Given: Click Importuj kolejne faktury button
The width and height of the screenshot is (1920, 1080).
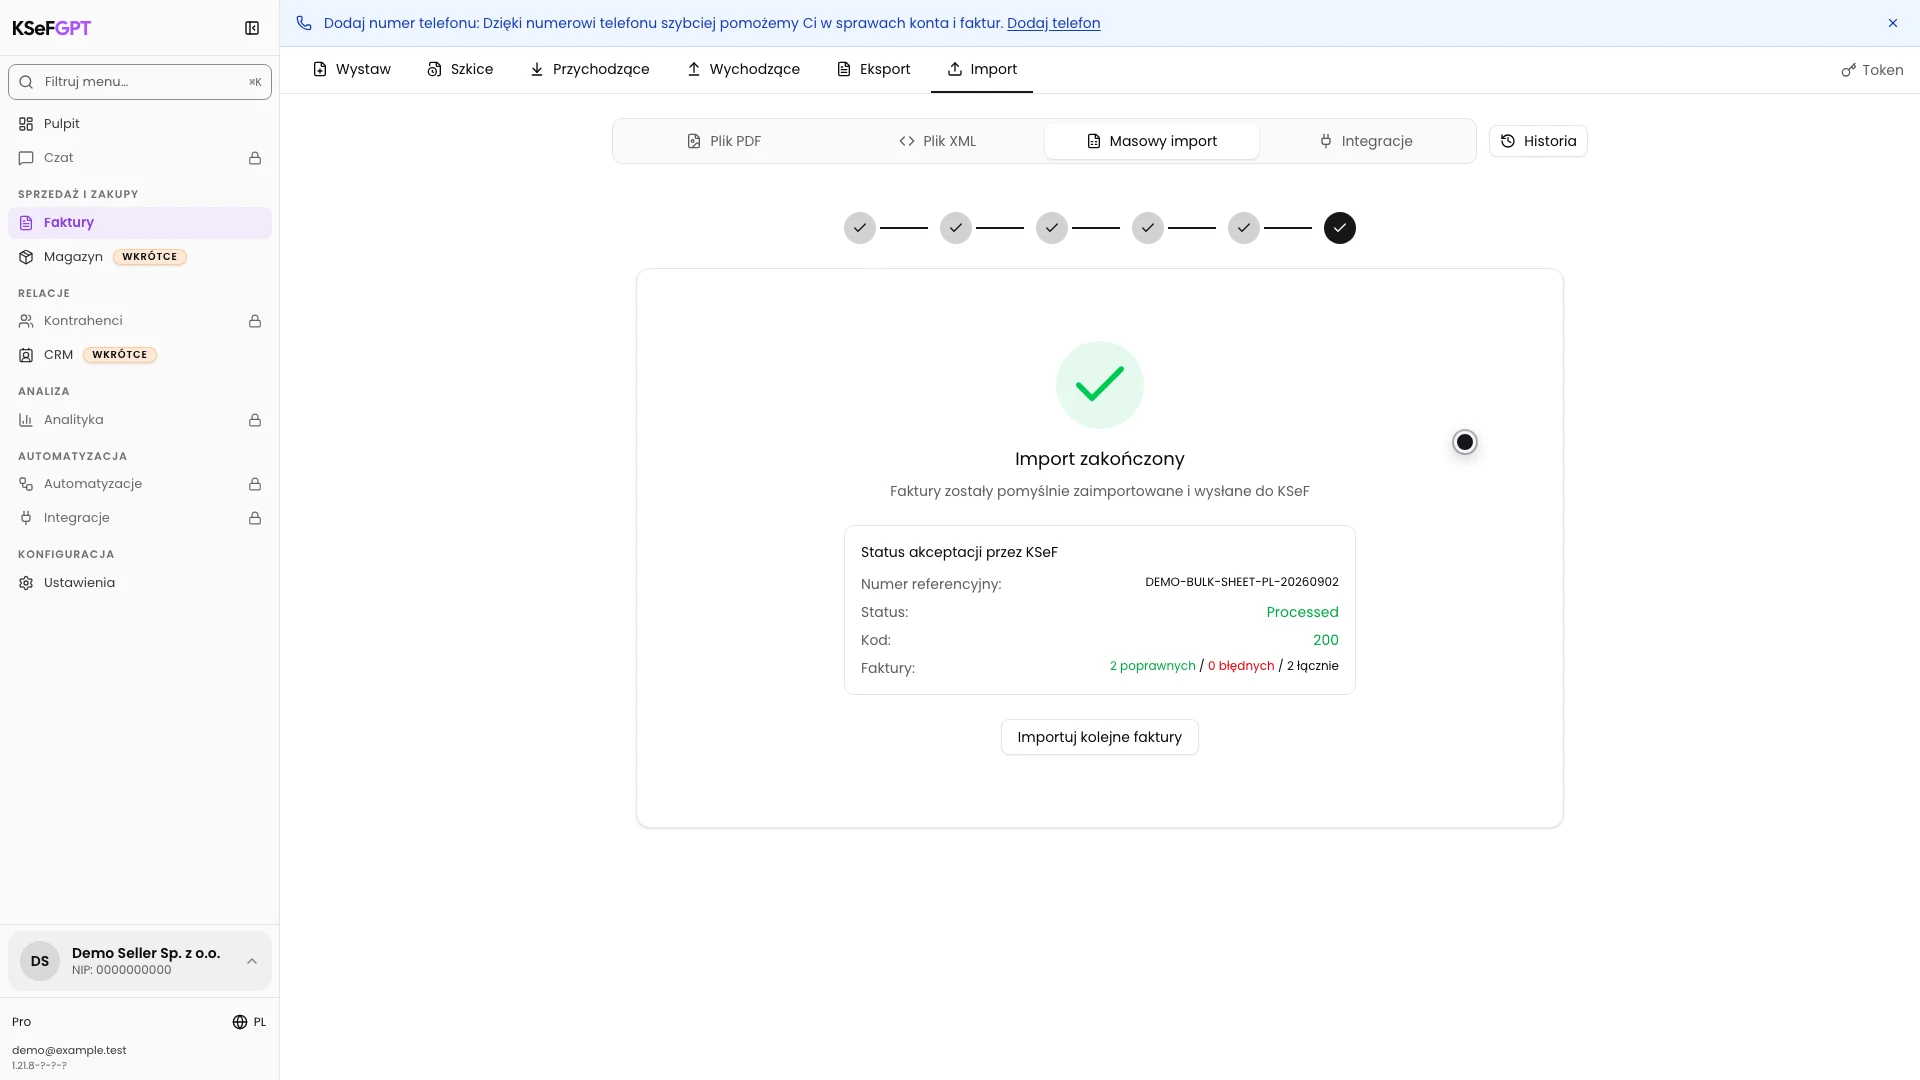Looking at the screenshot, I should tap(1100, 737).
